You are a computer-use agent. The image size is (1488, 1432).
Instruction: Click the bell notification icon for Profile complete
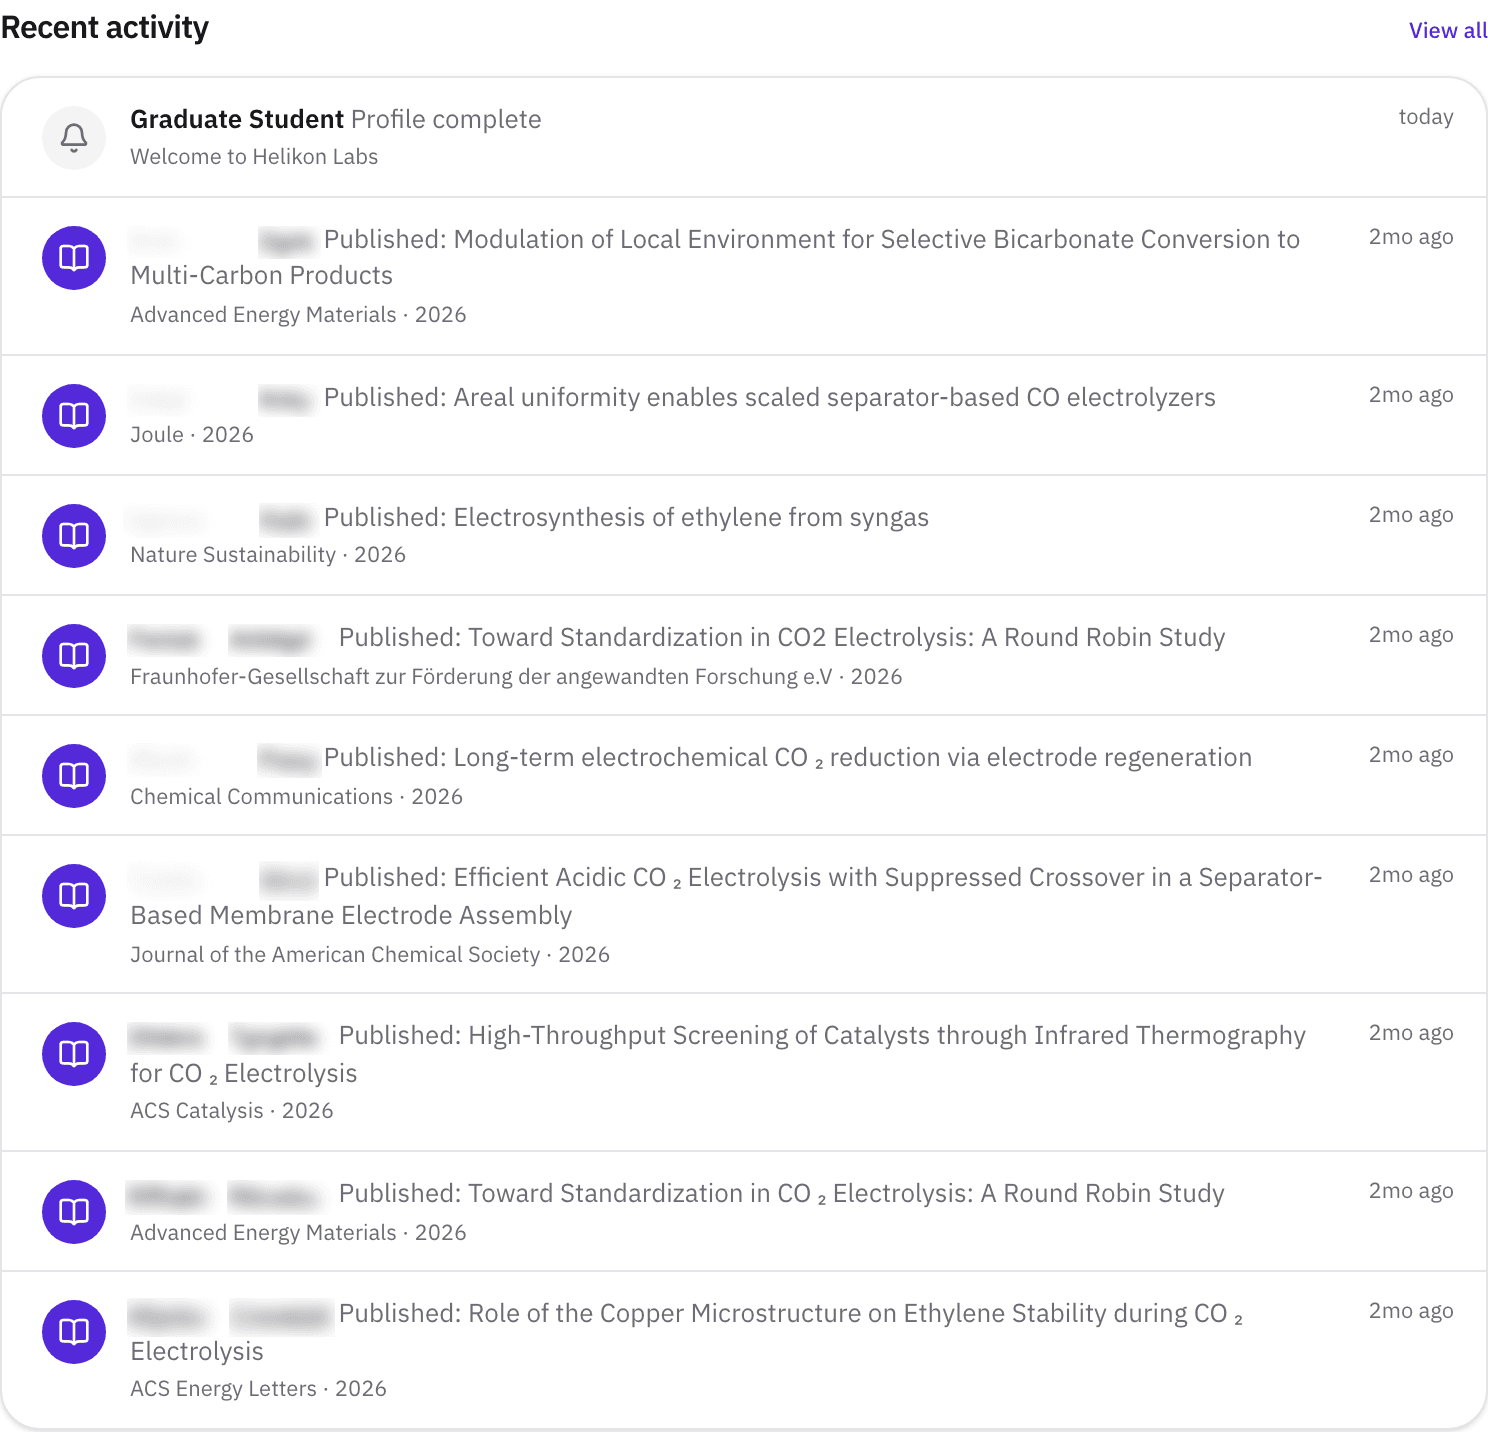(74, 138)
